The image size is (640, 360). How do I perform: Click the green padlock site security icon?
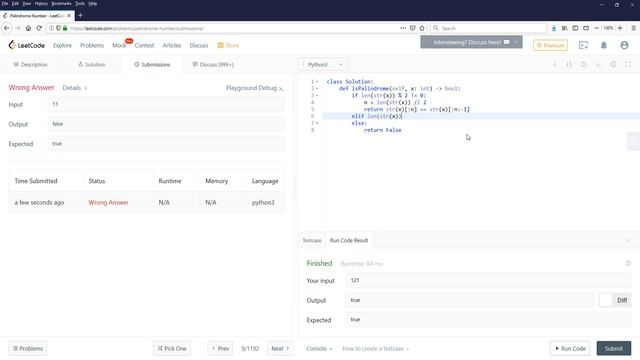65,28
